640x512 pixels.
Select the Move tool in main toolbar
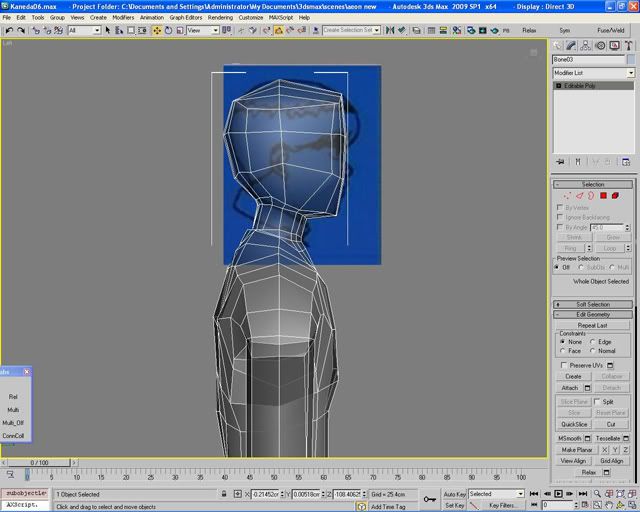coord(157,31)
